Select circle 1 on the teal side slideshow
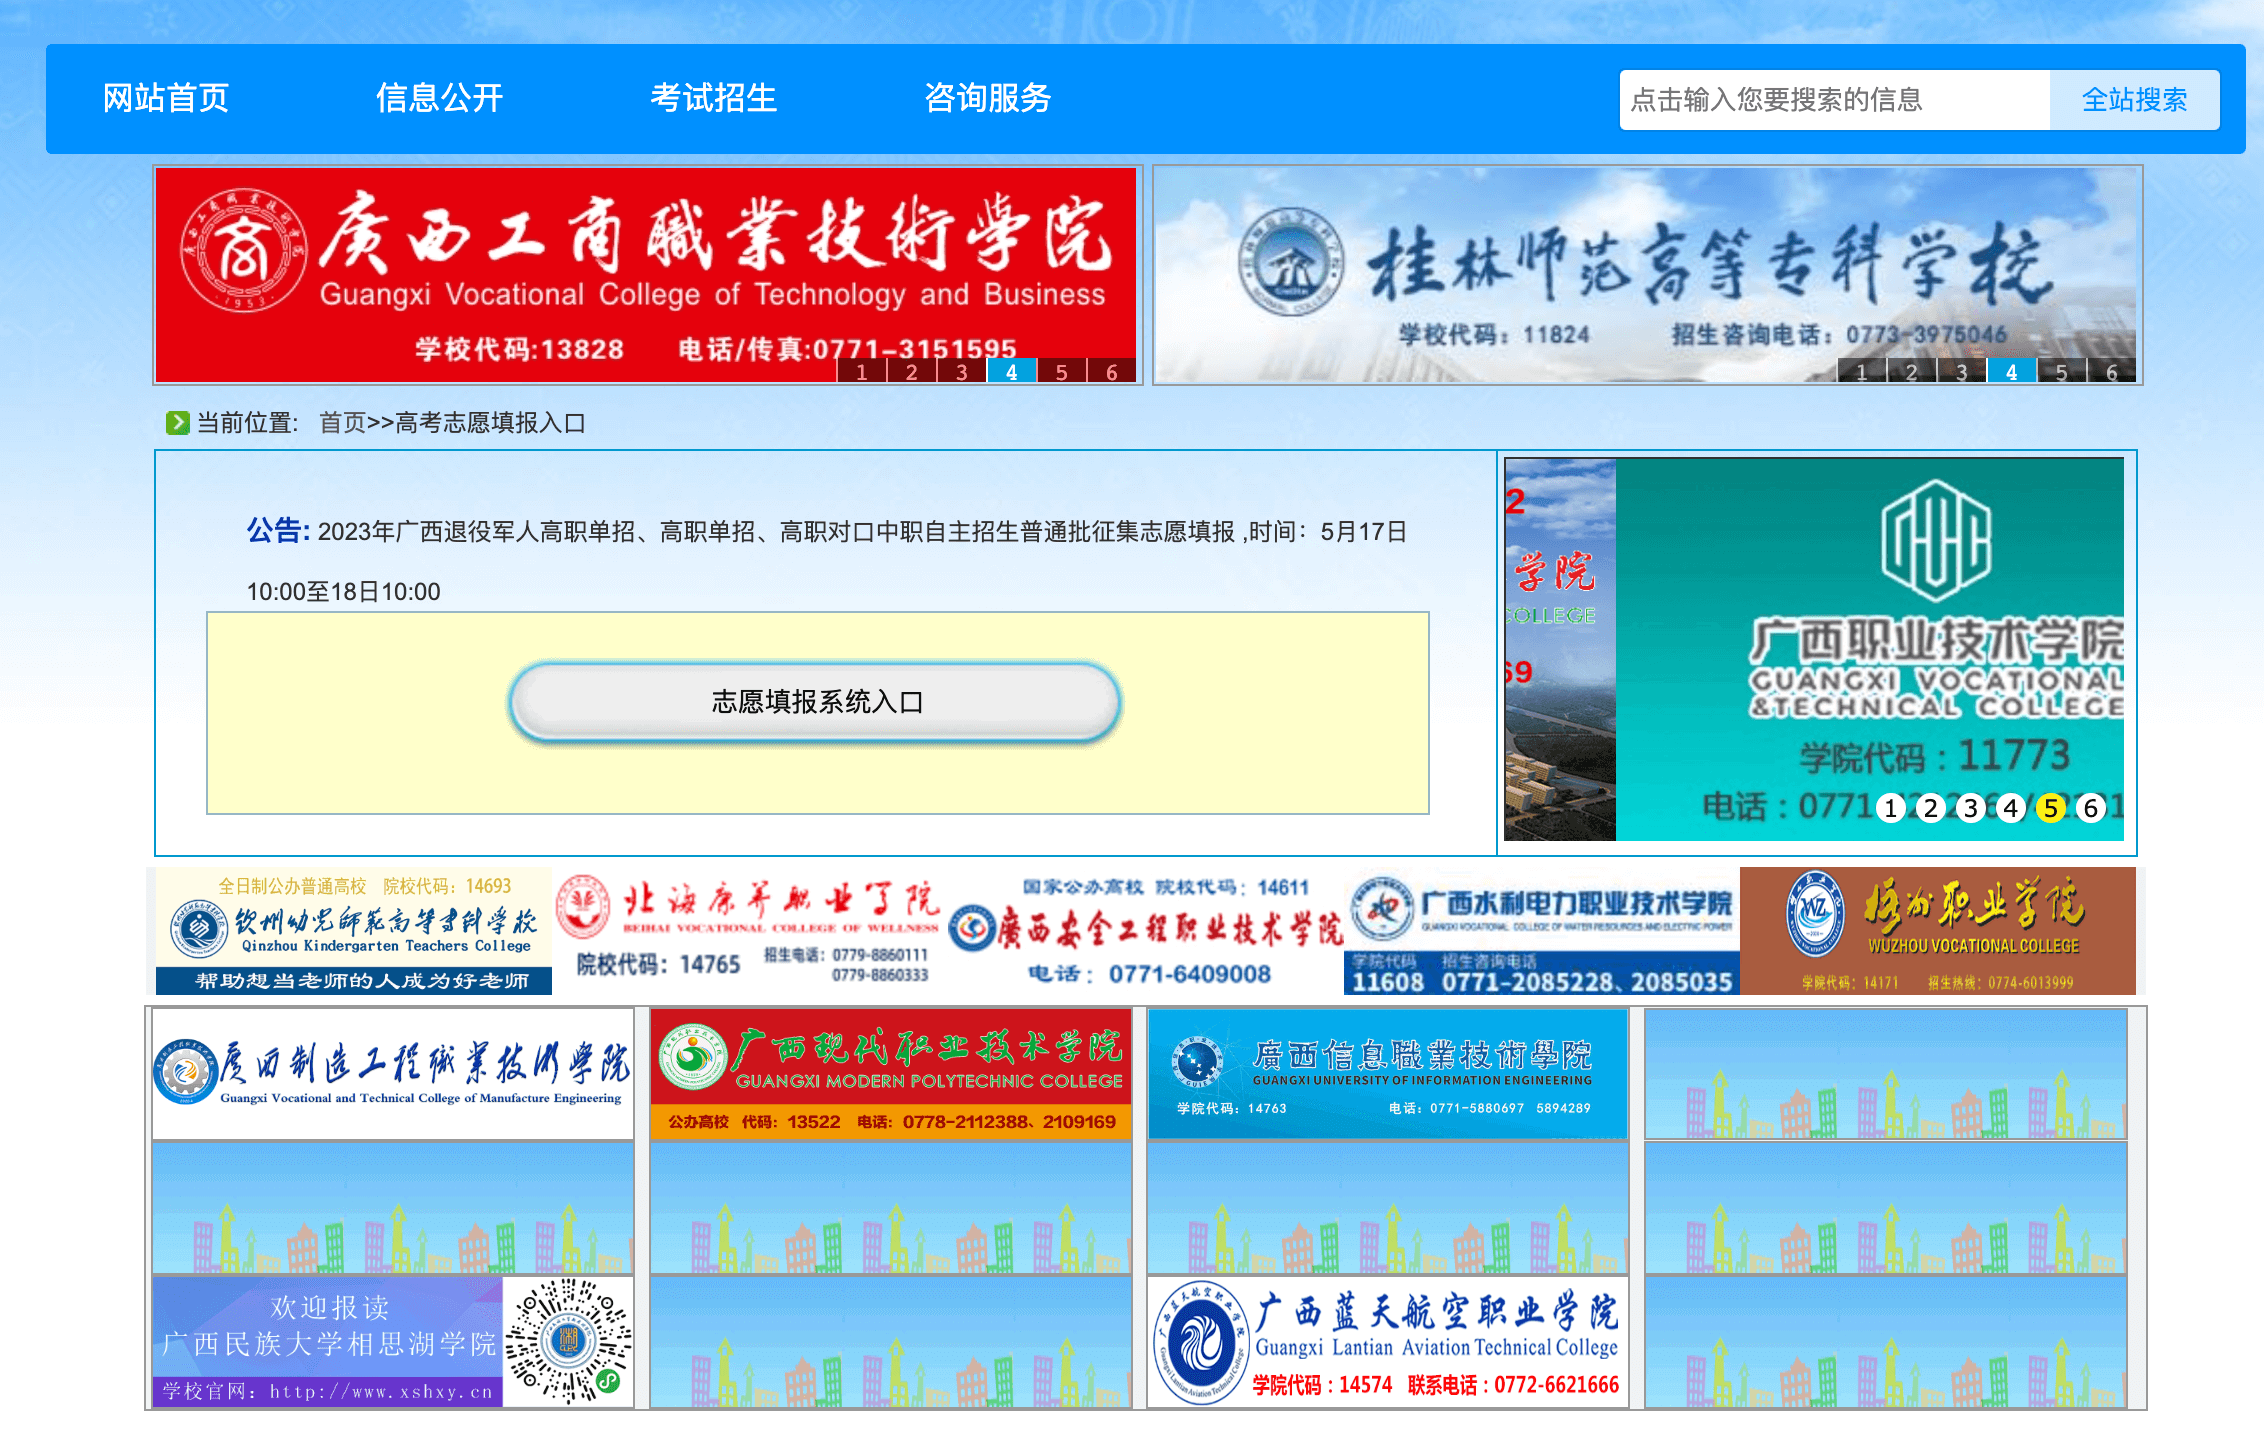The image size is (2264, 1452). click(x=1891, y=808)
